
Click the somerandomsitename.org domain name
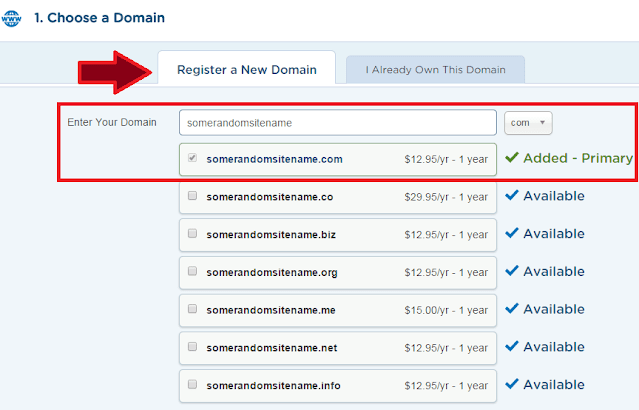(x=272, y=273)
